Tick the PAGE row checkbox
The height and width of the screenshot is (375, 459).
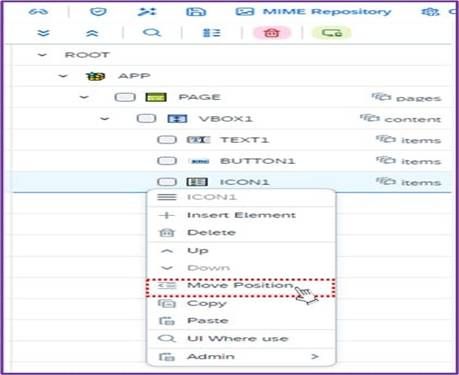click(125, 97)
